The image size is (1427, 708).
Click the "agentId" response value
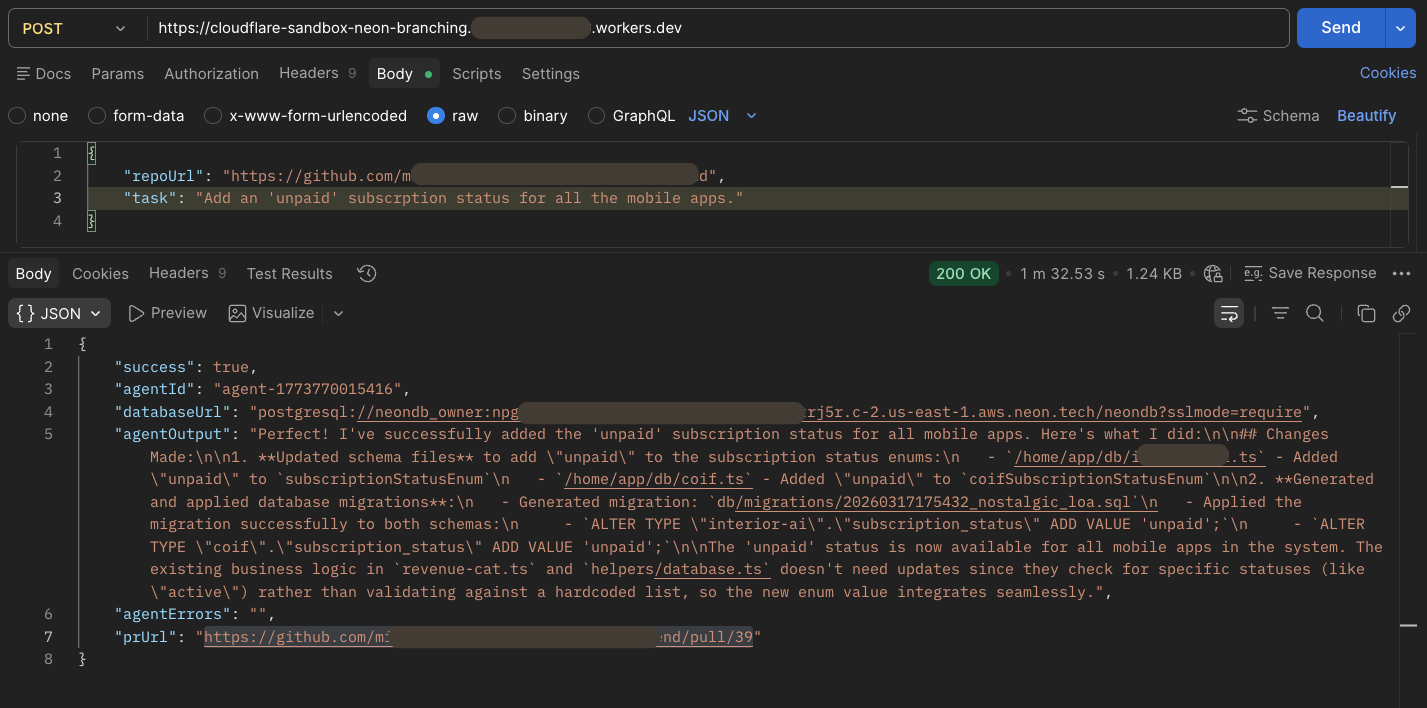308,389
